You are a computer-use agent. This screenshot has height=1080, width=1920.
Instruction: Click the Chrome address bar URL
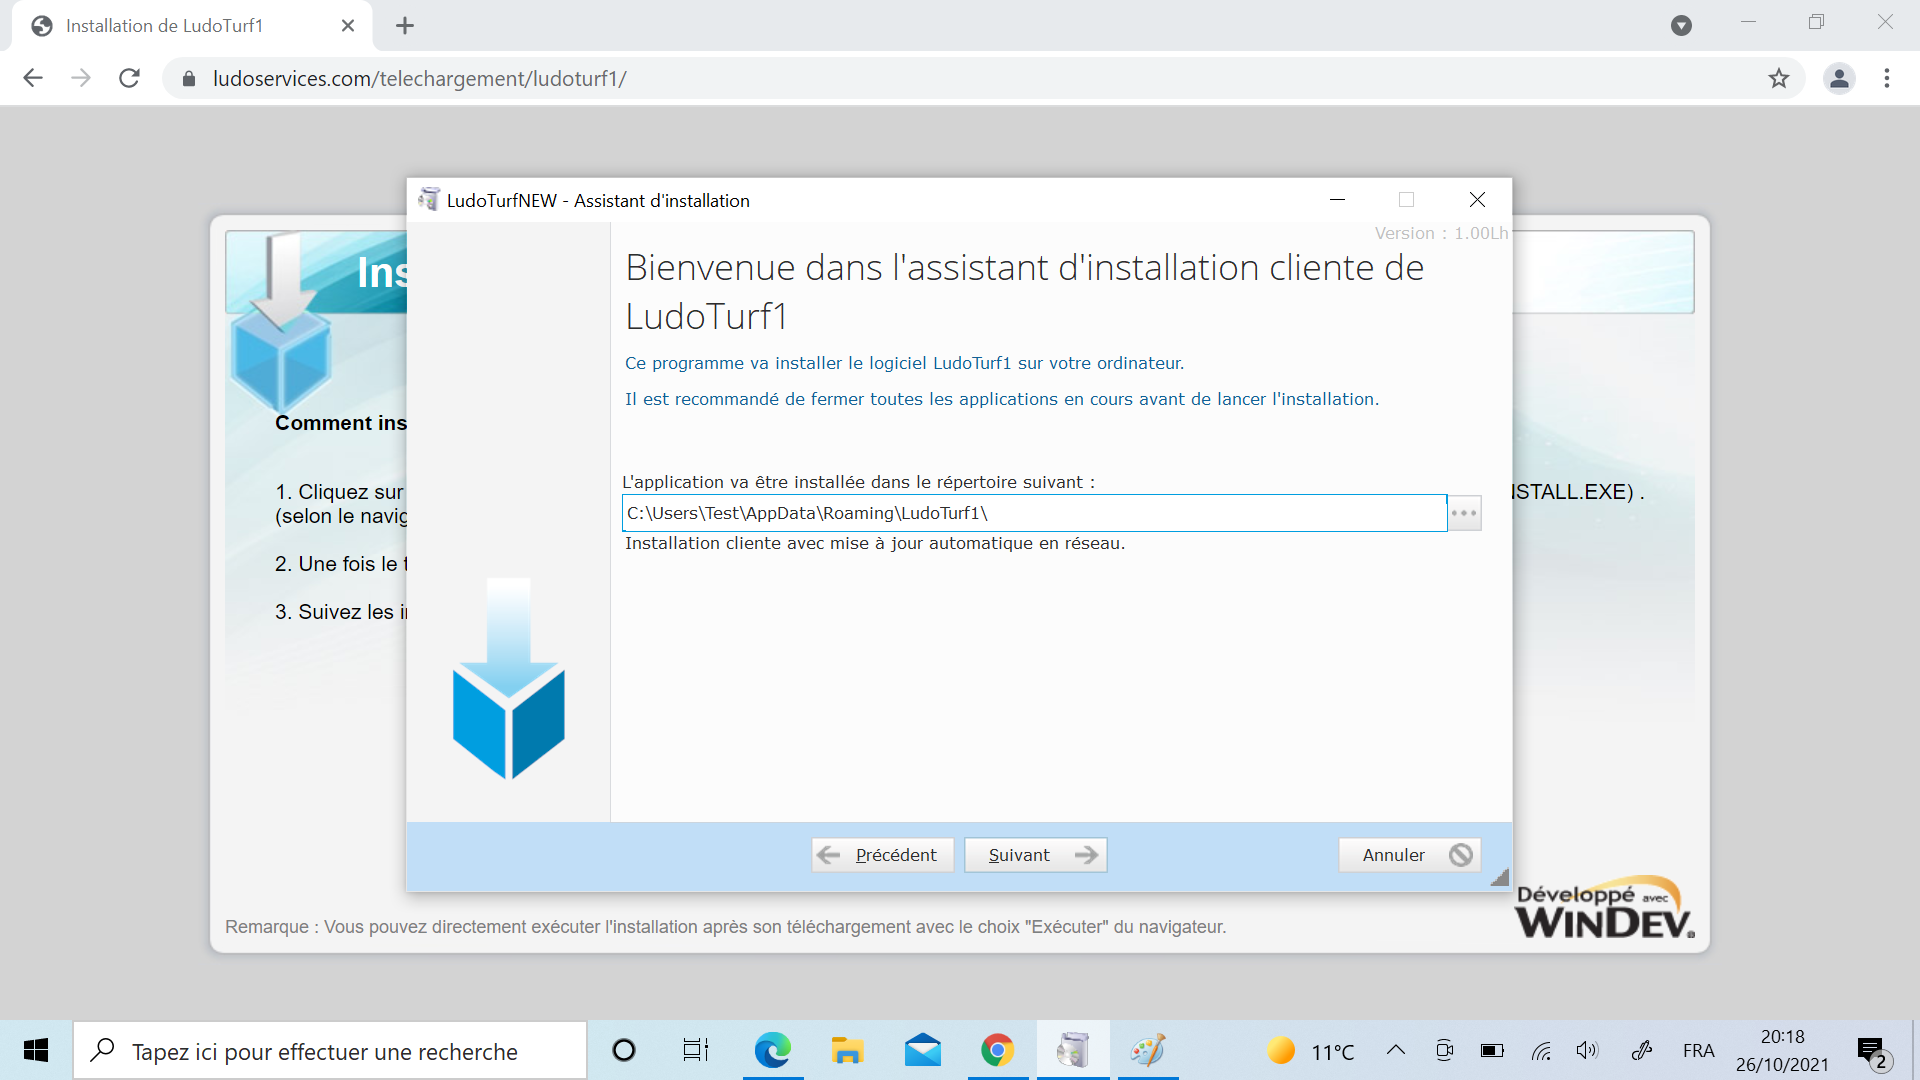[420, 78]
